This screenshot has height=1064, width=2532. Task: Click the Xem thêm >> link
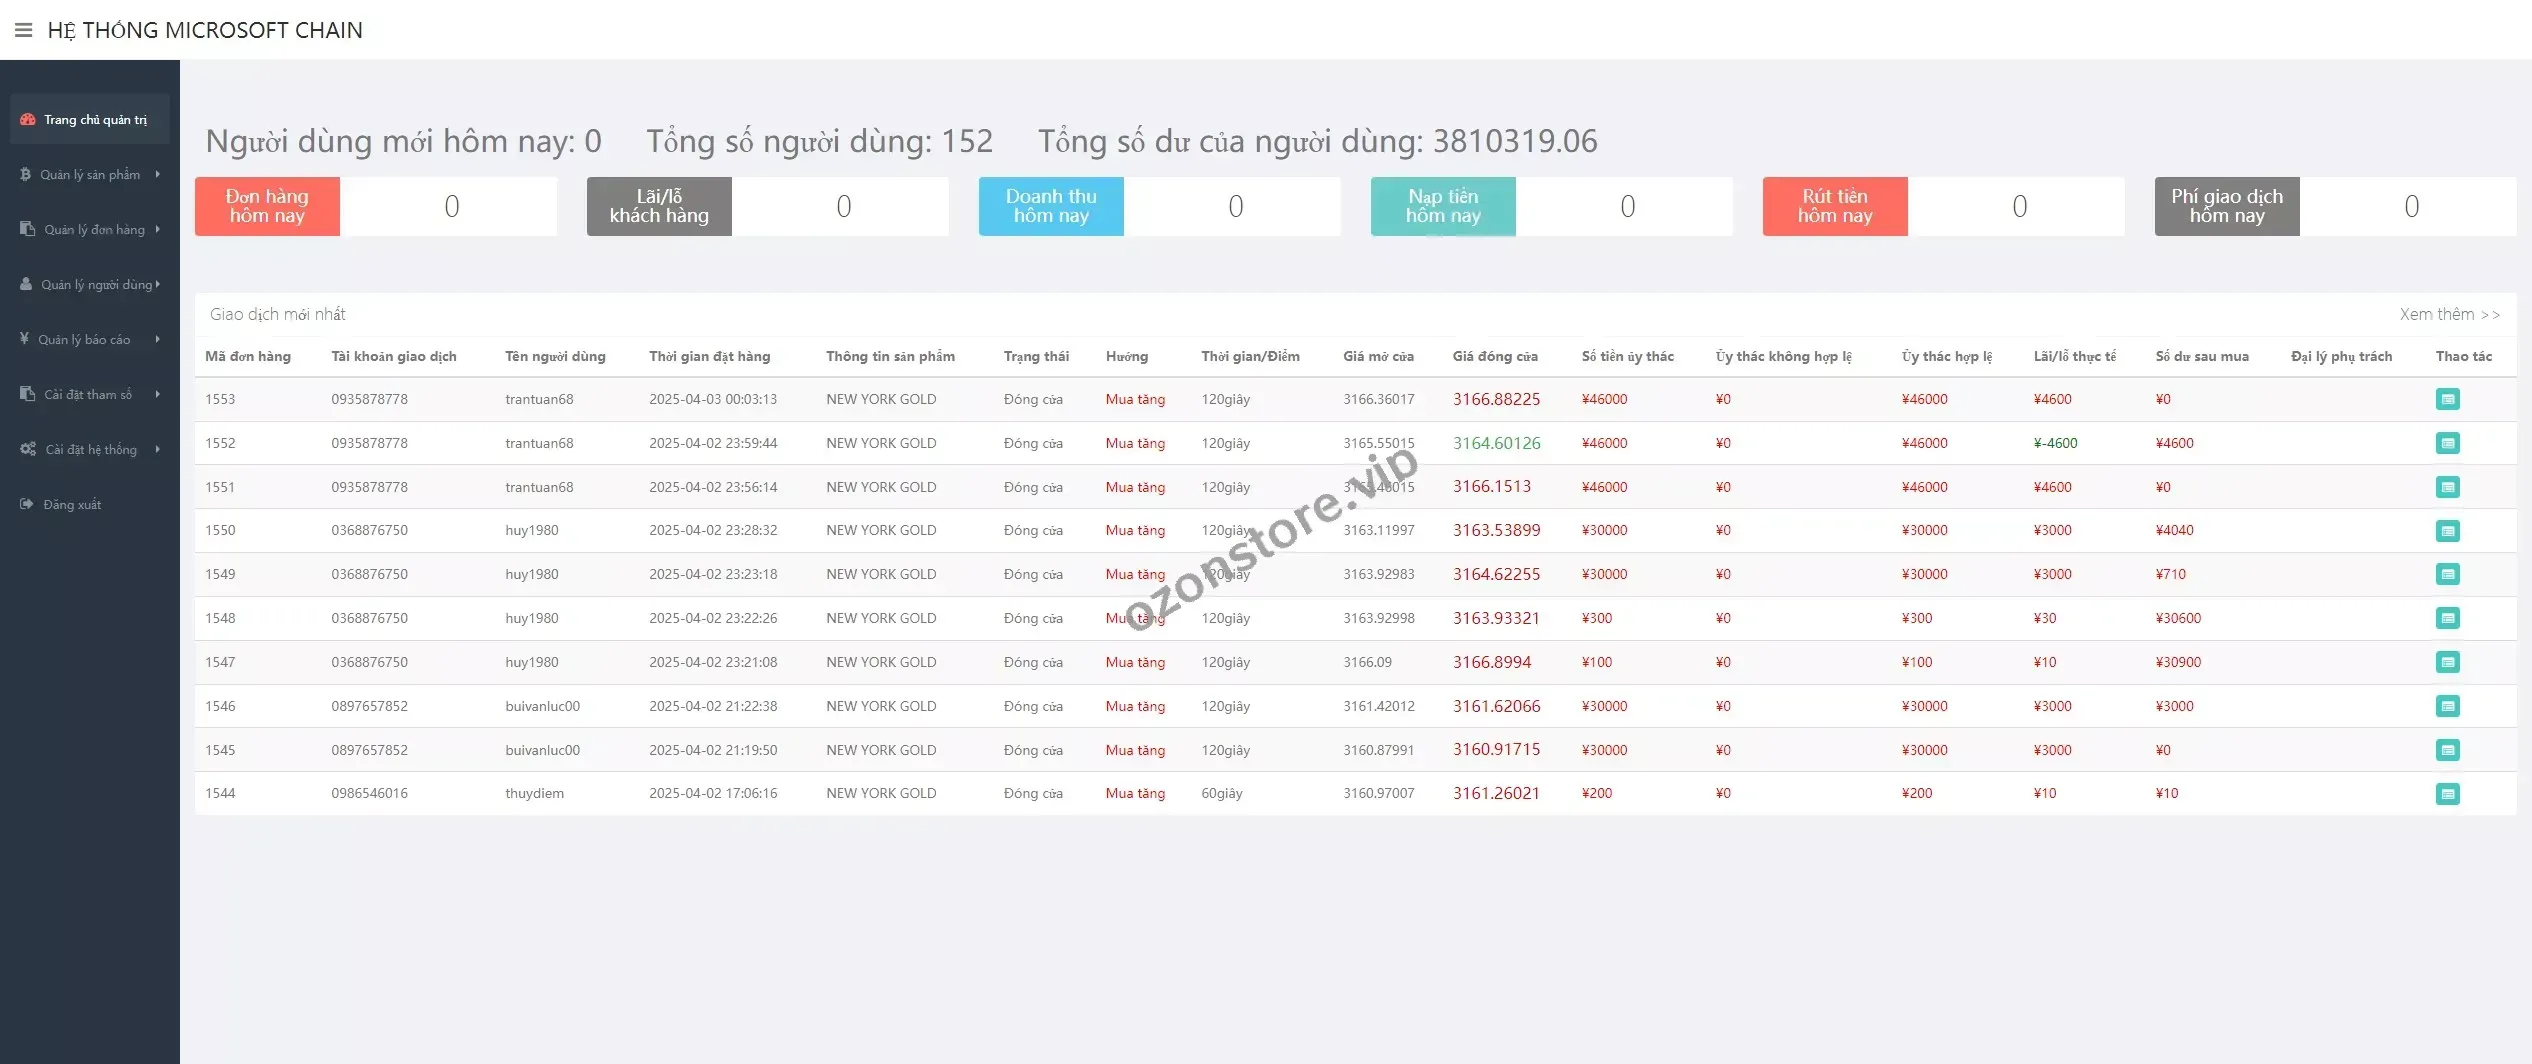point(2449,315)
